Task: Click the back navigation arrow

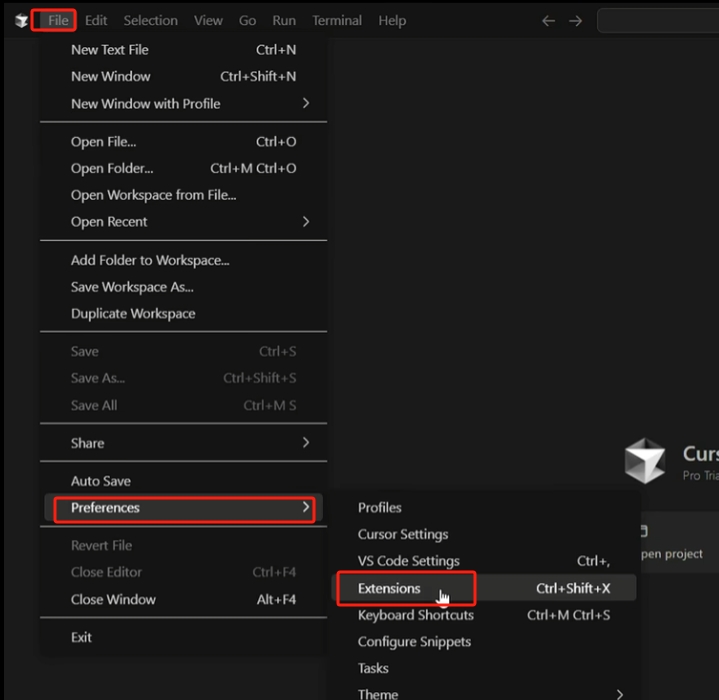Action: pyautogui.click(x=548, y=21)
